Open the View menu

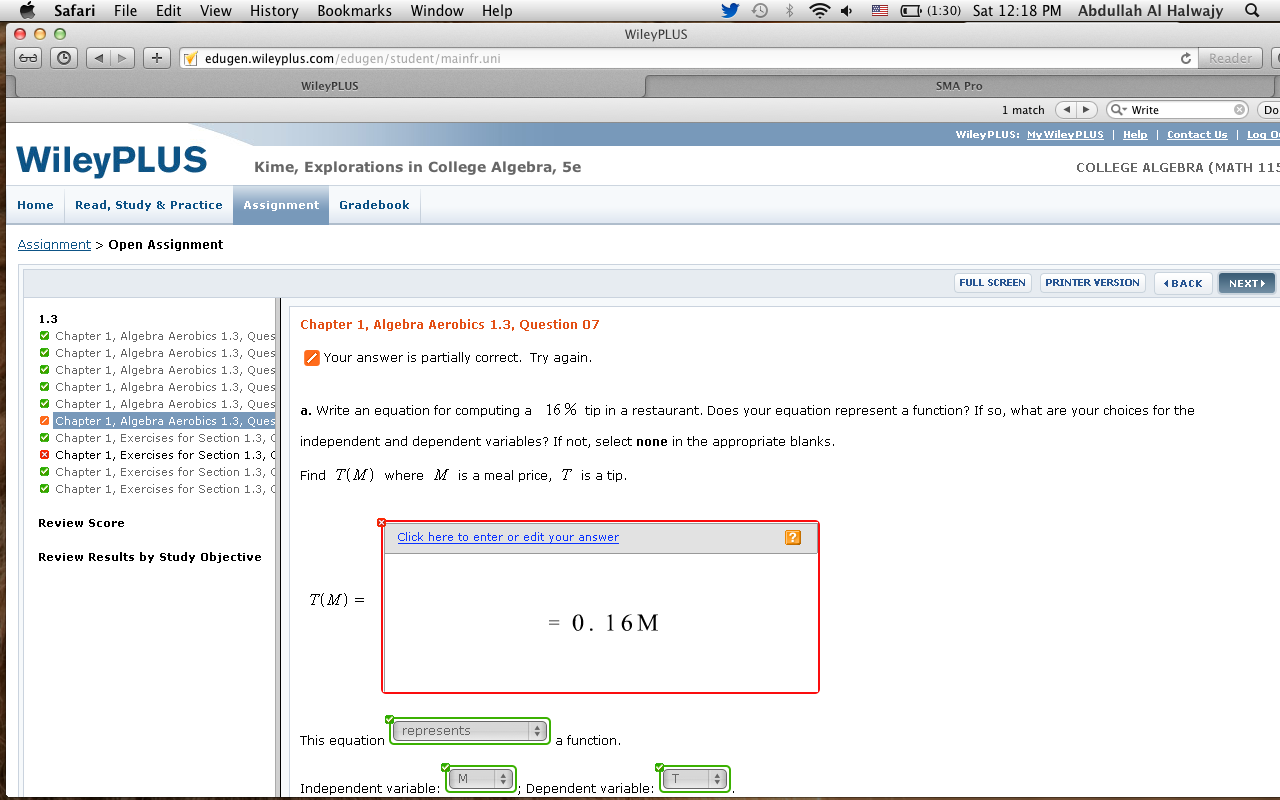pos(216,11)
